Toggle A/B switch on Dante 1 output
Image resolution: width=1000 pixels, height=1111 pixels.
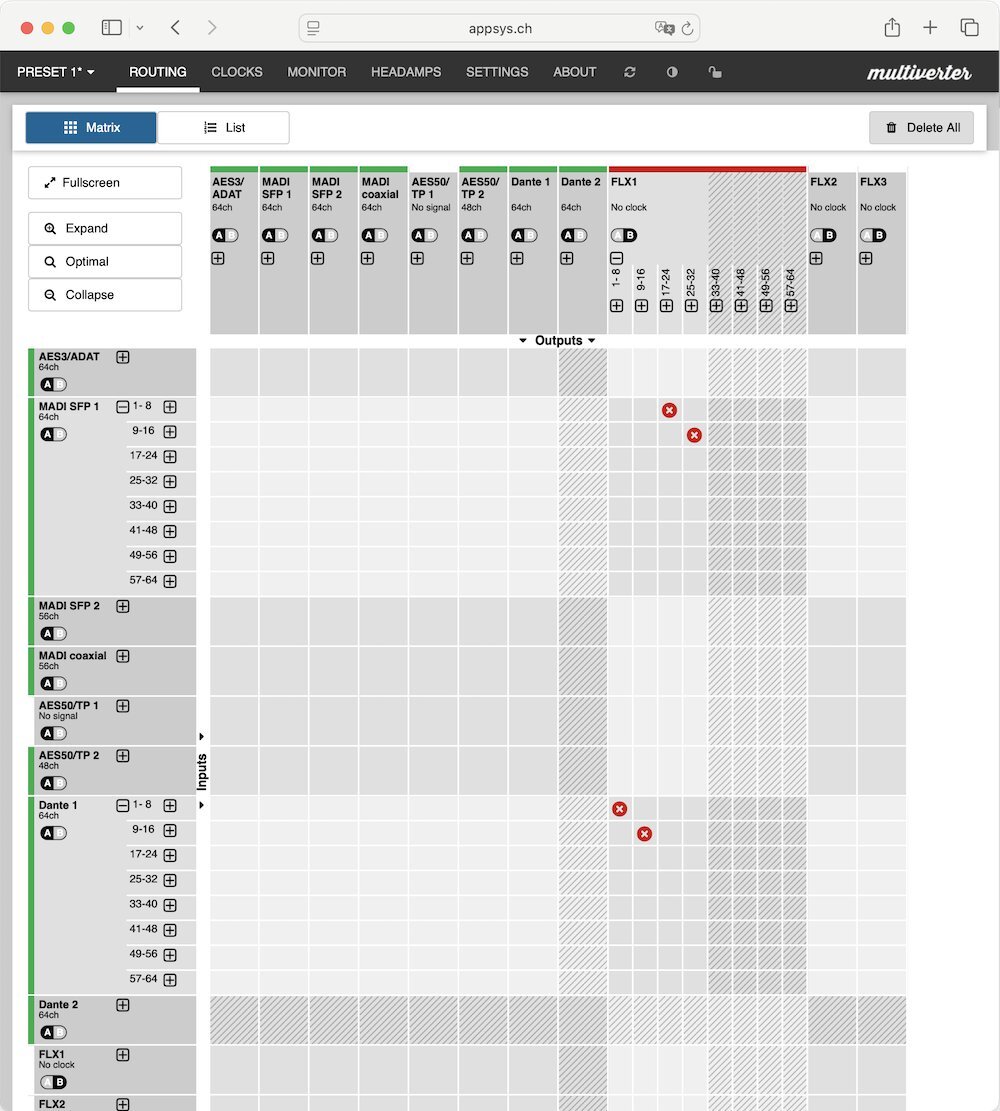524,235
